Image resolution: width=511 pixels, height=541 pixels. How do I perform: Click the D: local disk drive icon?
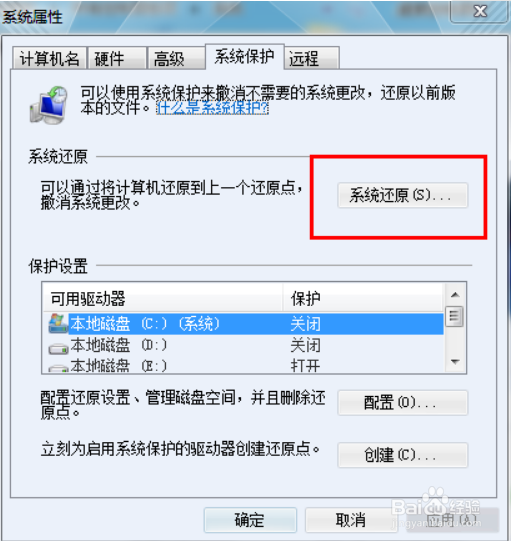click(x=58, y=348)
